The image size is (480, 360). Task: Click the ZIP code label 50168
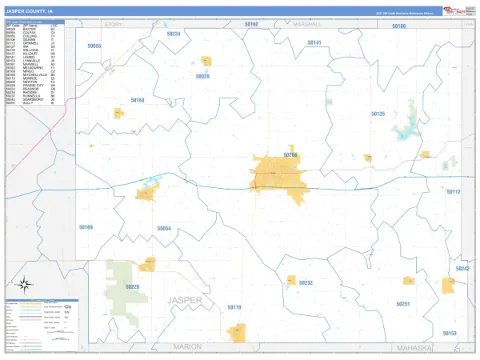[x=137, y=100]
